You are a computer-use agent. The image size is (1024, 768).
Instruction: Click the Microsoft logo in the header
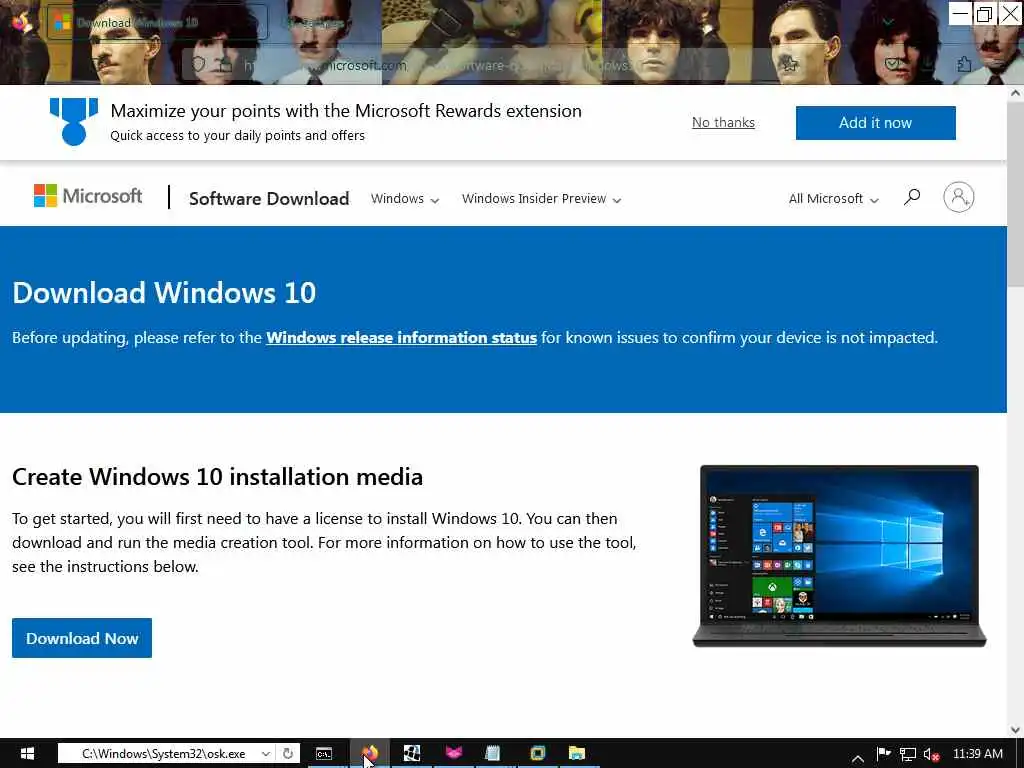pyautogui.click(x=88, y=196)
